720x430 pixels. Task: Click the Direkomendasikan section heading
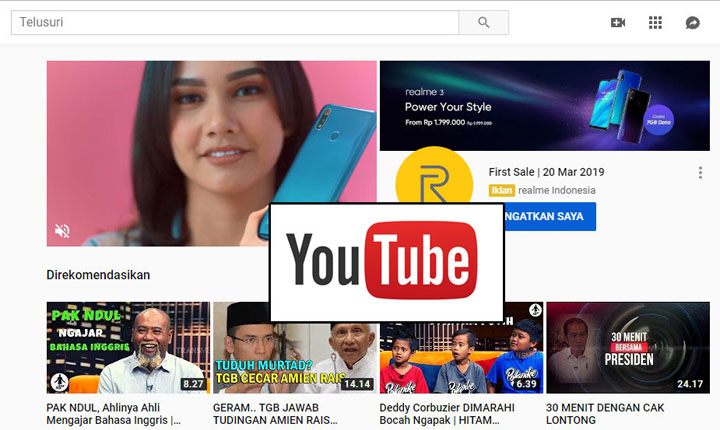98,275
